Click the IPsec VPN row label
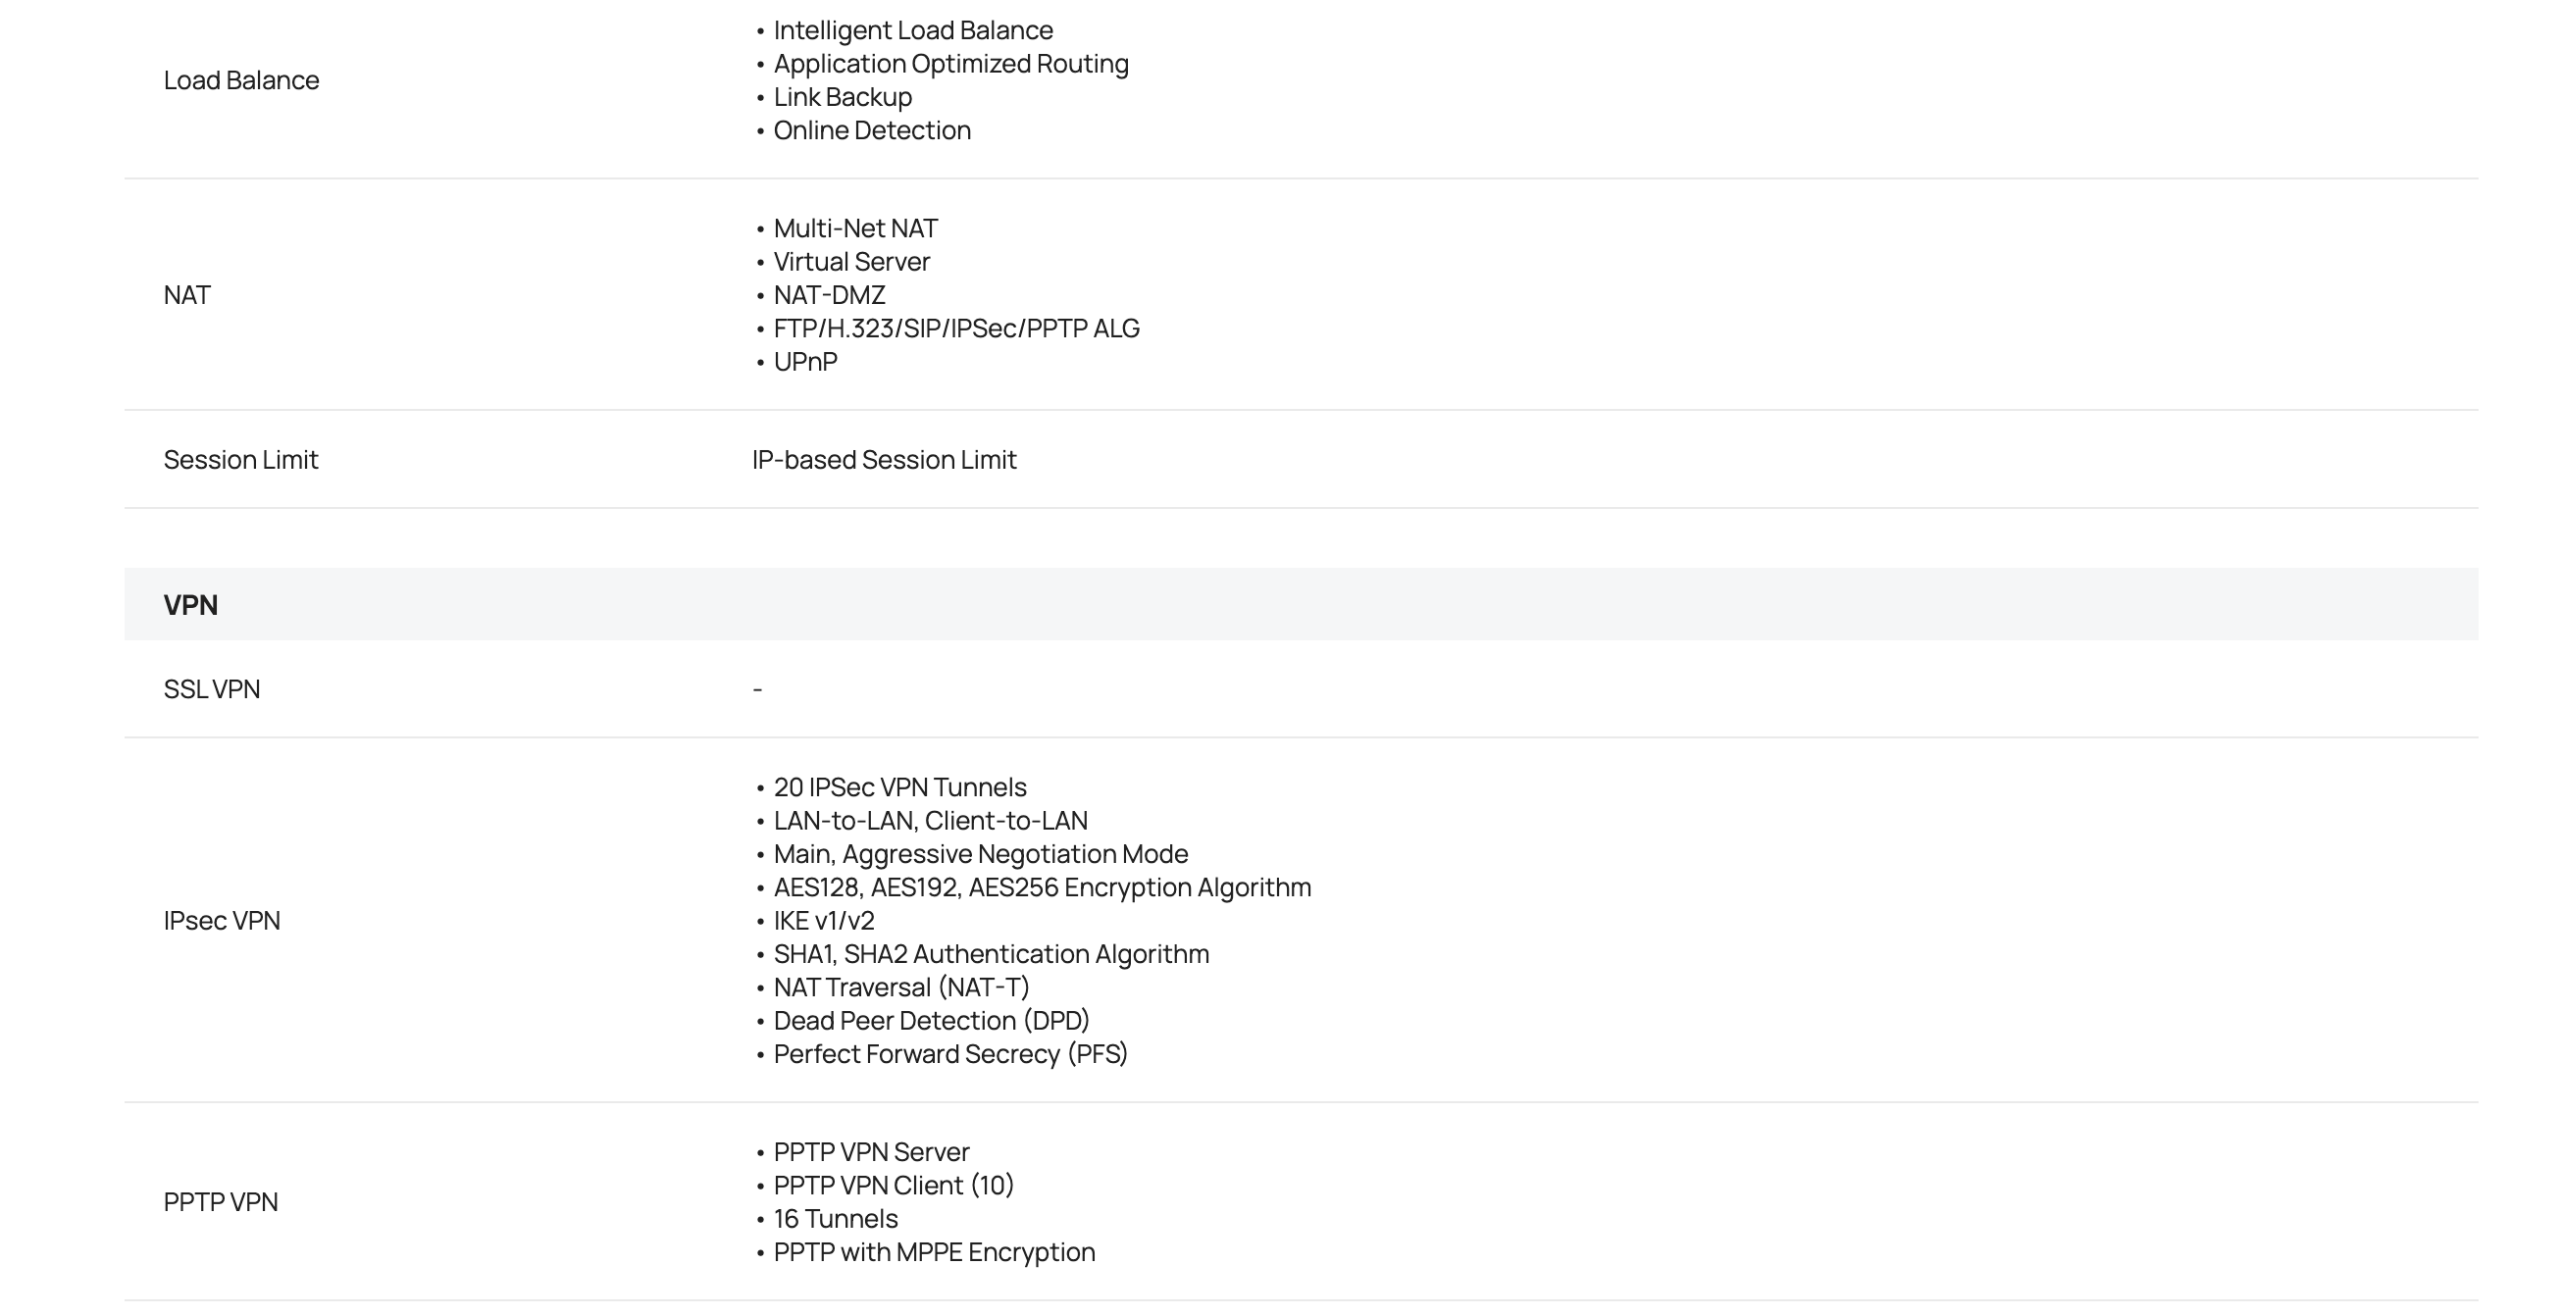 pos(221,920)
